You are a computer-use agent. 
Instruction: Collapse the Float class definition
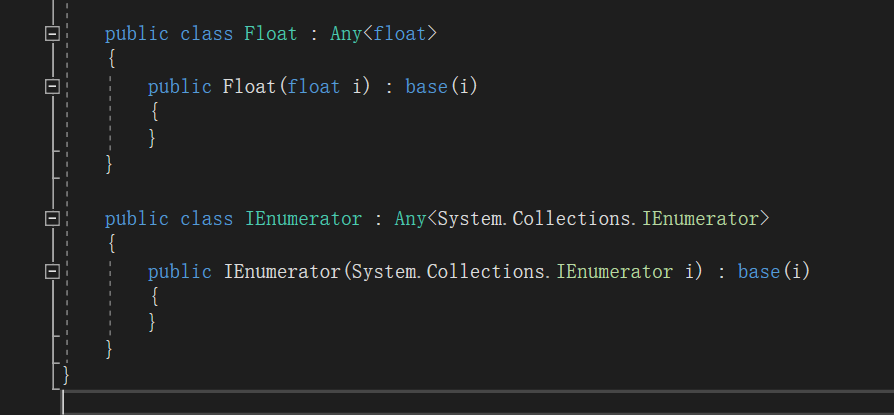tap(50, 34)
